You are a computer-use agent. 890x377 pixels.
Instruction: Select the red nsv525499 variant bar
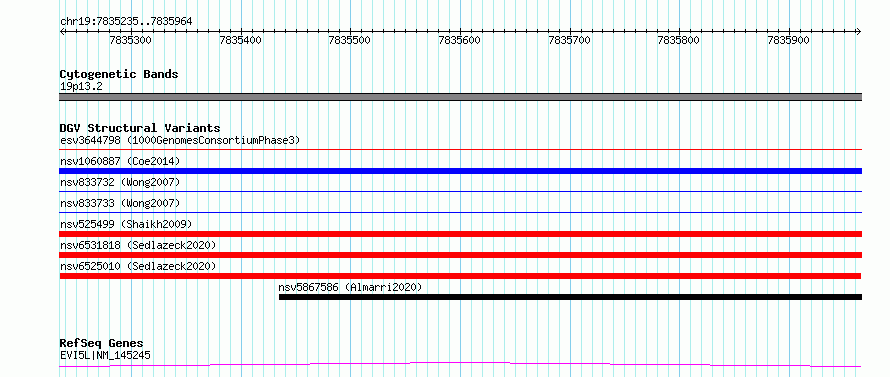[x=460, y=234]
